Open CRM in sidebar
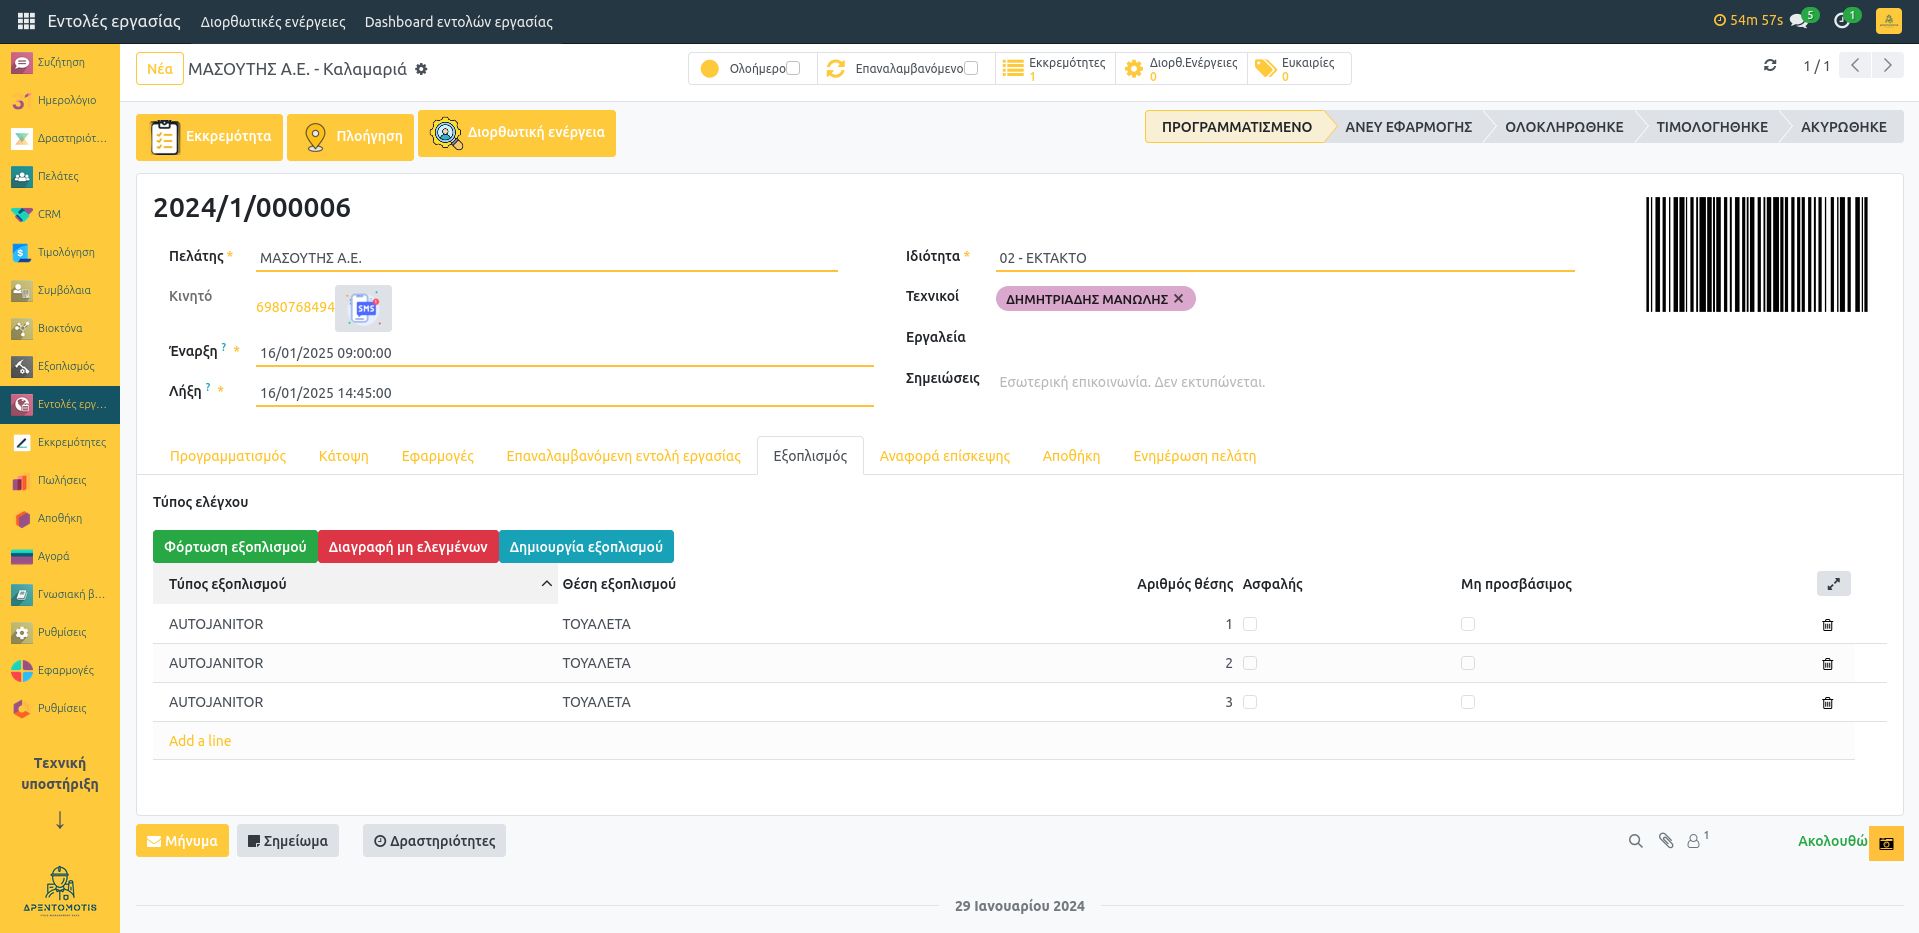Viewport: 1919px width, 933px height. click(60, 214)
